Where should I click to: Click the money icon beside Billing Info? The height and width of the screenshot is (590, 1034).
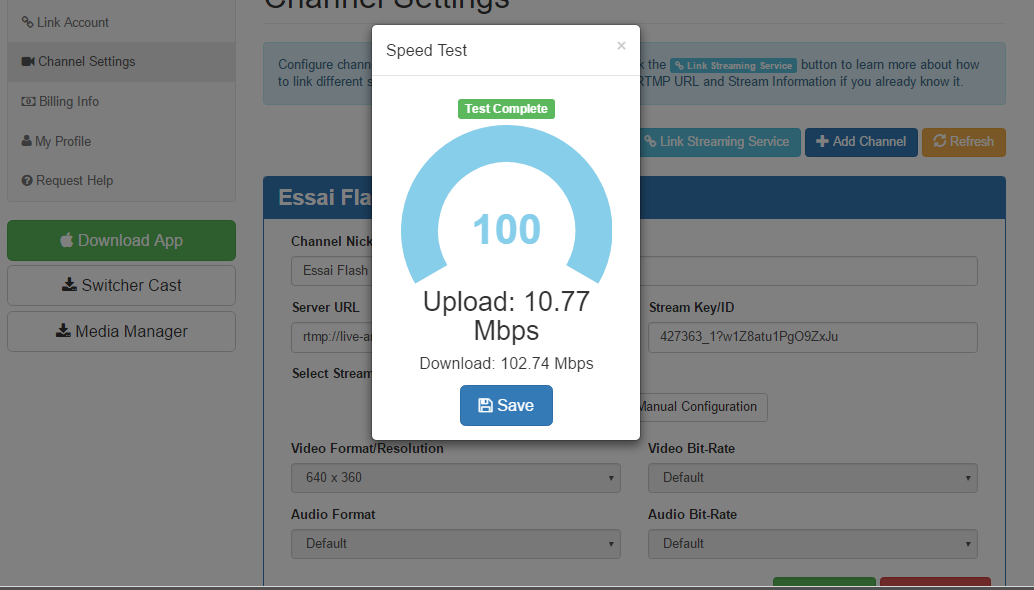[28, 102]
